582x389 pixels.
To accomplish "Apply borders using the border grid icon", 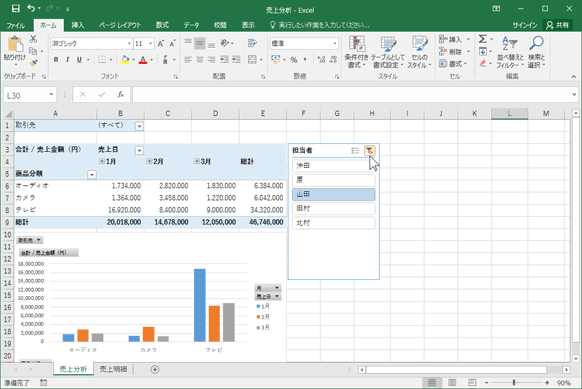I will [102, 60].
